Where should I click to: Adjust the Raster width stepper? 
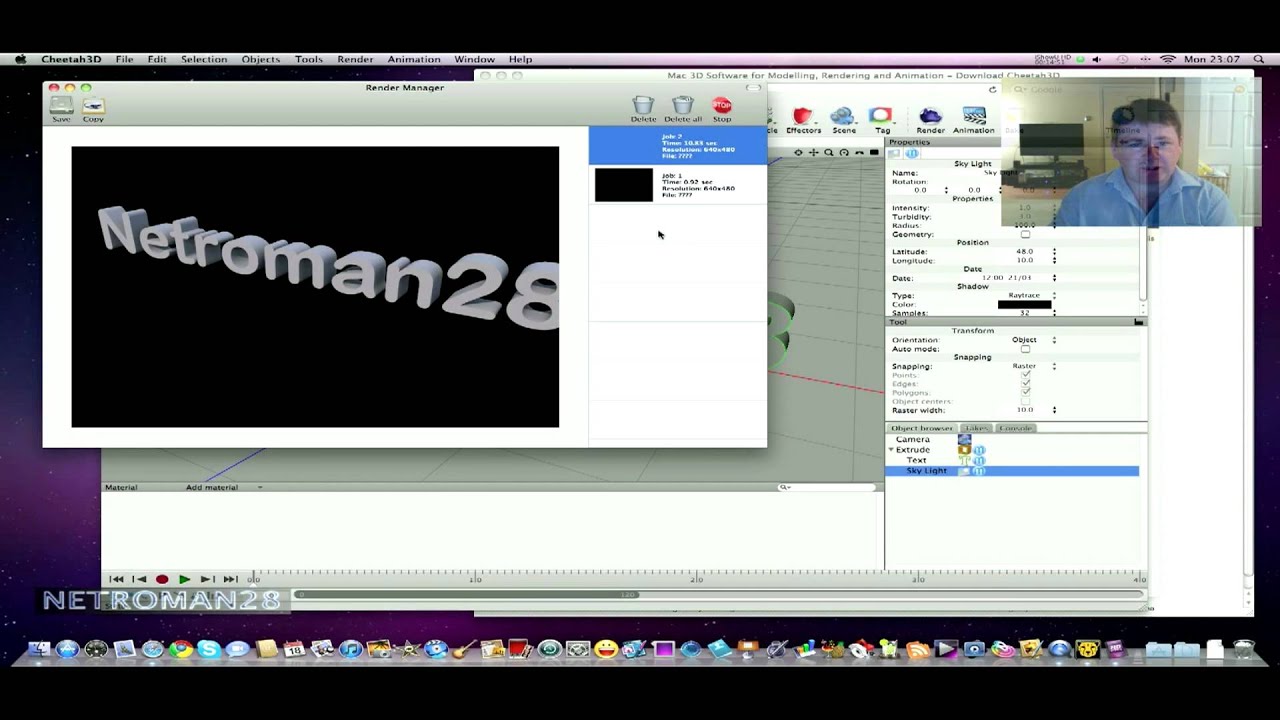(x=1054, y=410)
